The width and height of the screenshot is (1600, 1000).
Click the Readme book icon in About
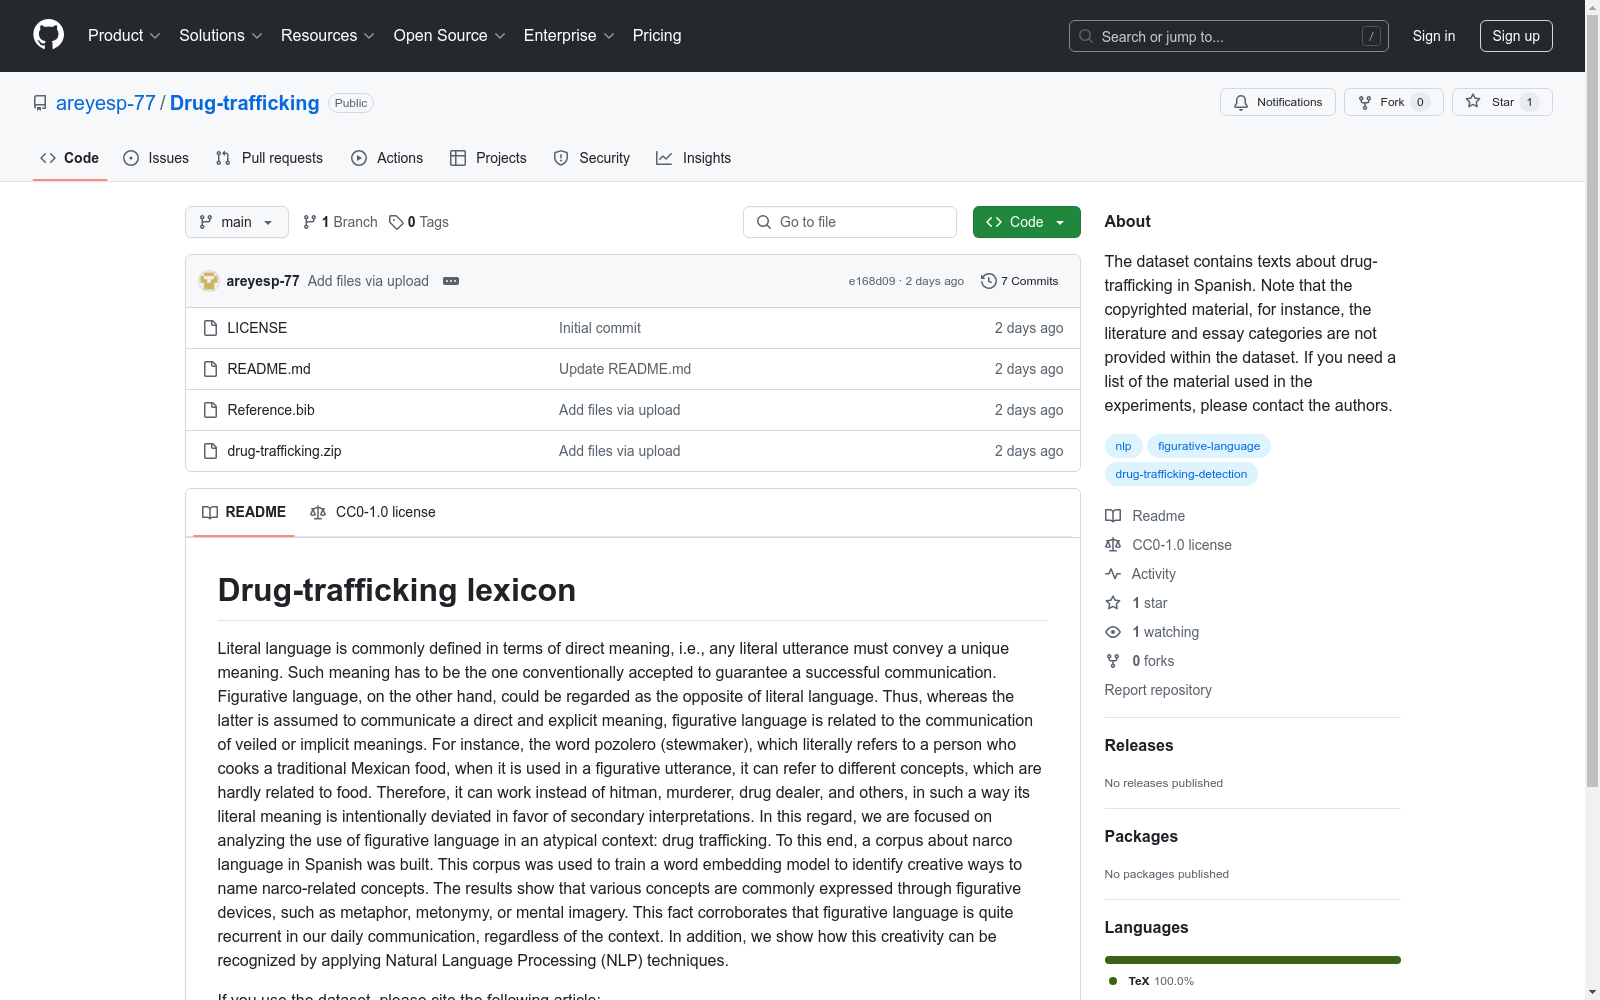pyautogui.click(x=1113, y=516)
